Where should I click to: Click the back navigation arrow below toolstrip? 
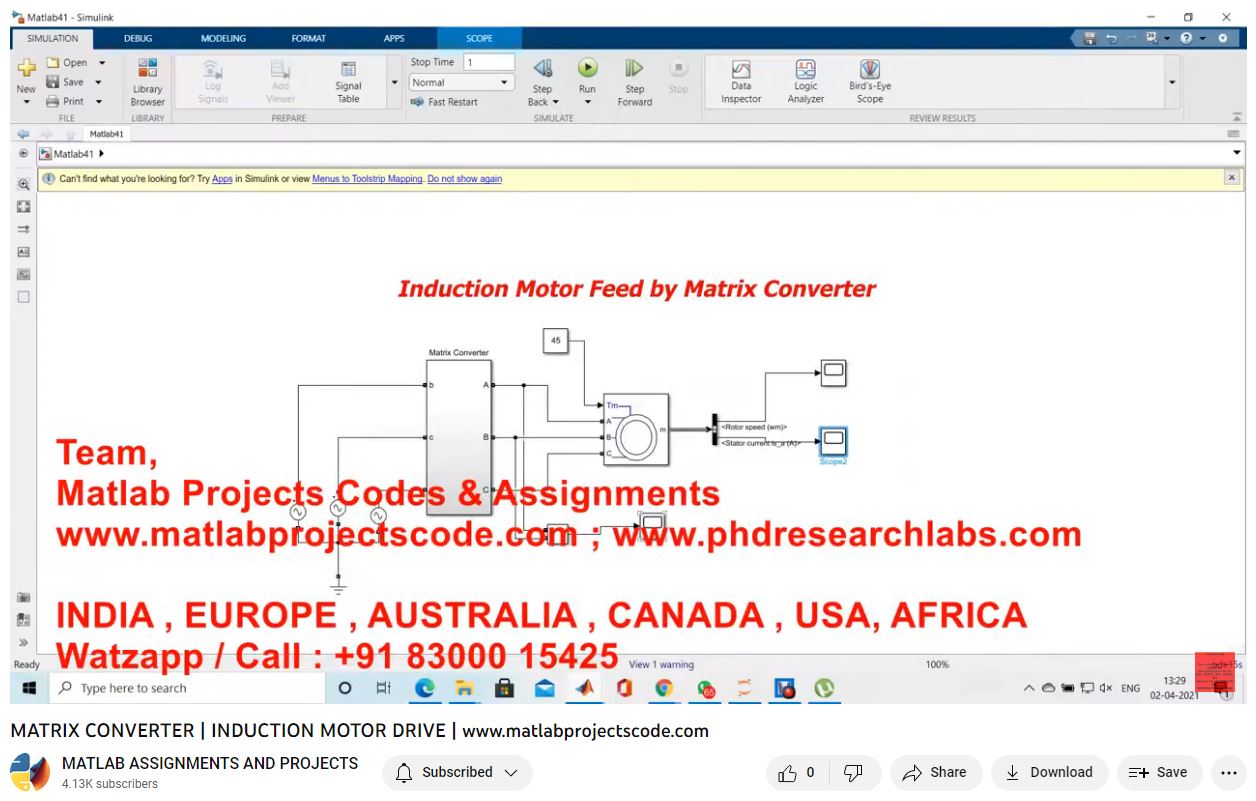tap(23, 134)
